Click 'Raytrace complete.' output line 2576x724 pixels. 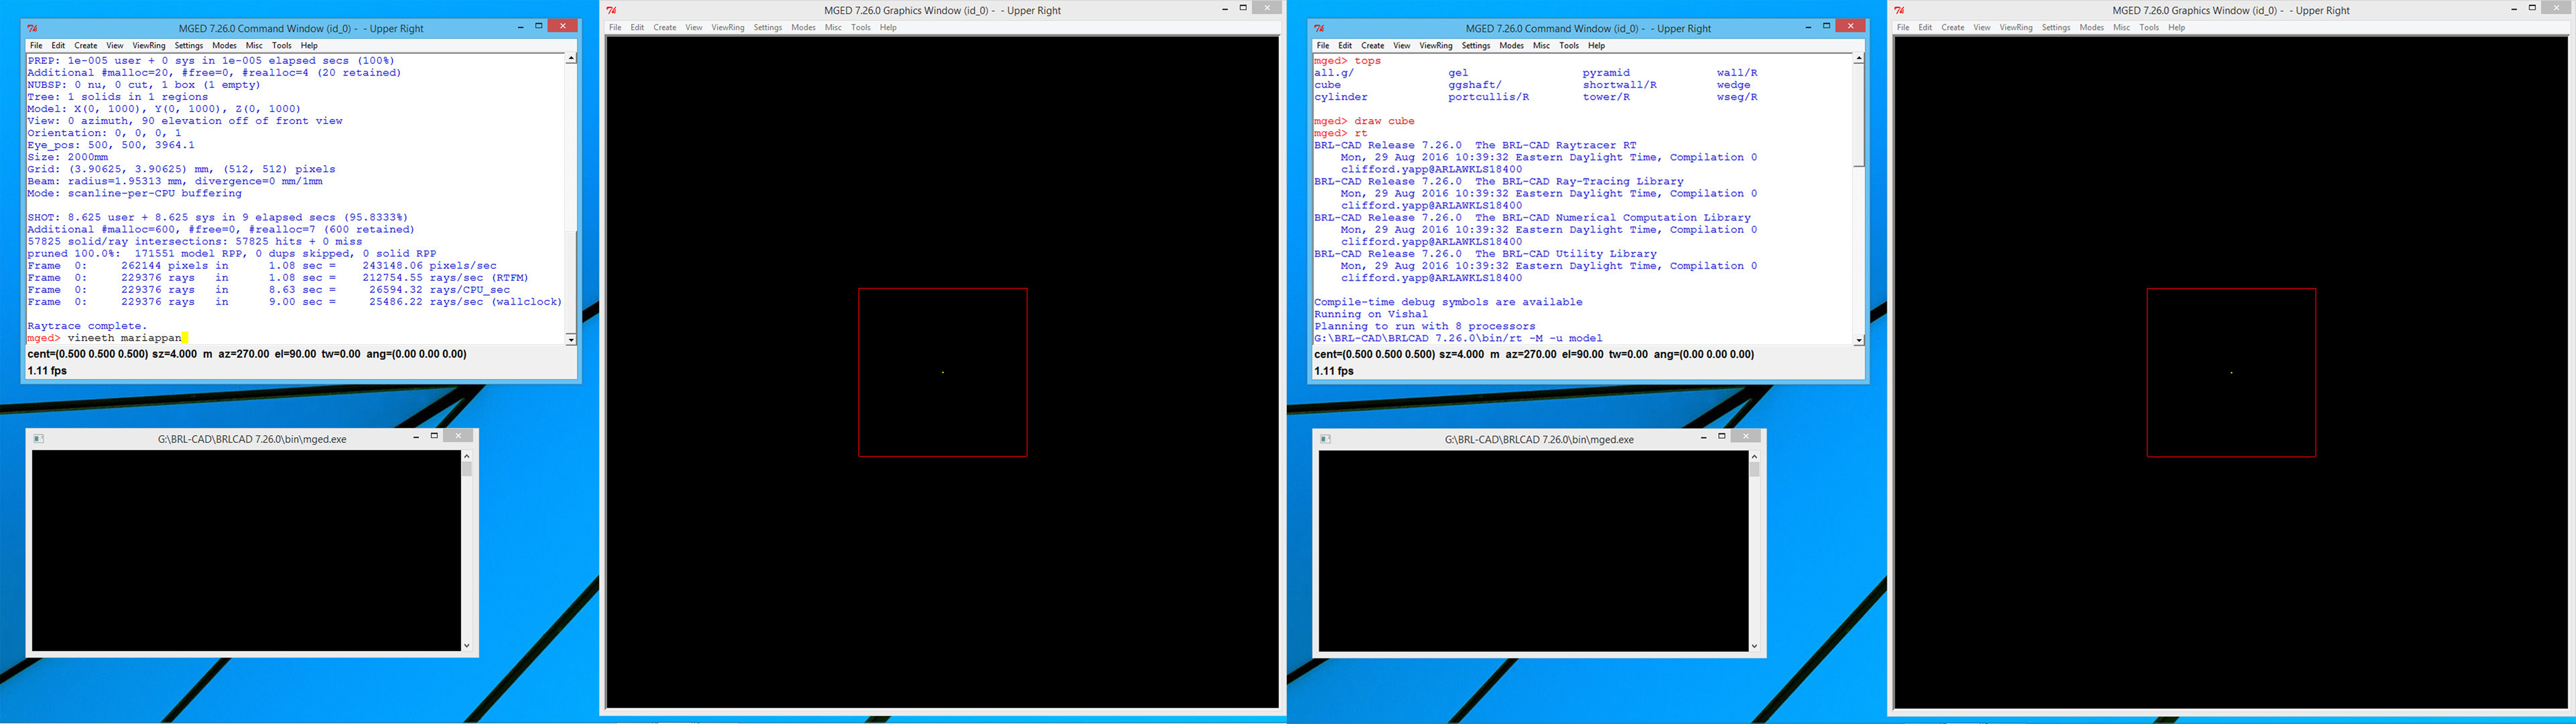pyautogui.click(x=87, y=326)
